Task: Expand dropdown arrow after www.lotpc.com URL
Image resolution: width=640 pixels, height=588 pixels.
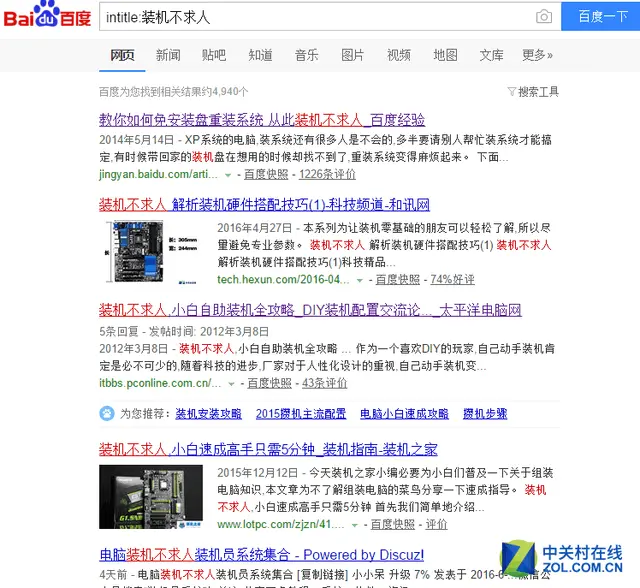Action: point(355,525)
